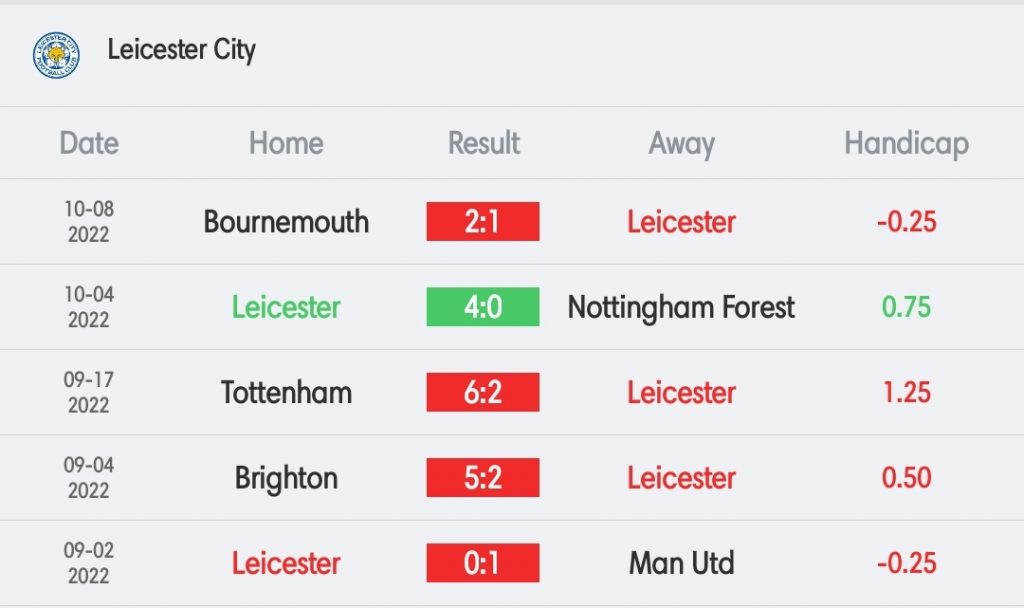
Task: Sort by the Date column header
Action: pyautogui.click(x=89, y=143)
